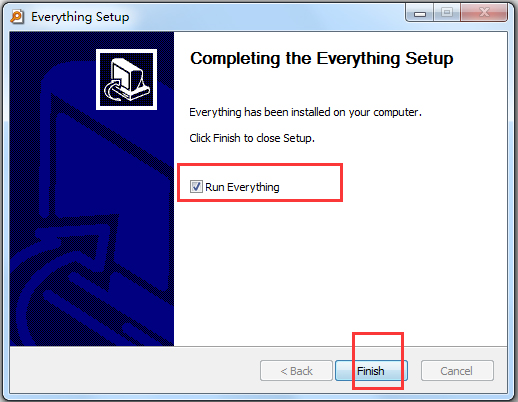Image resolution: width=518 pixels, height=402 pixels.
Task: Cancel the Everything Setup wizard
Action: [457, 370]
